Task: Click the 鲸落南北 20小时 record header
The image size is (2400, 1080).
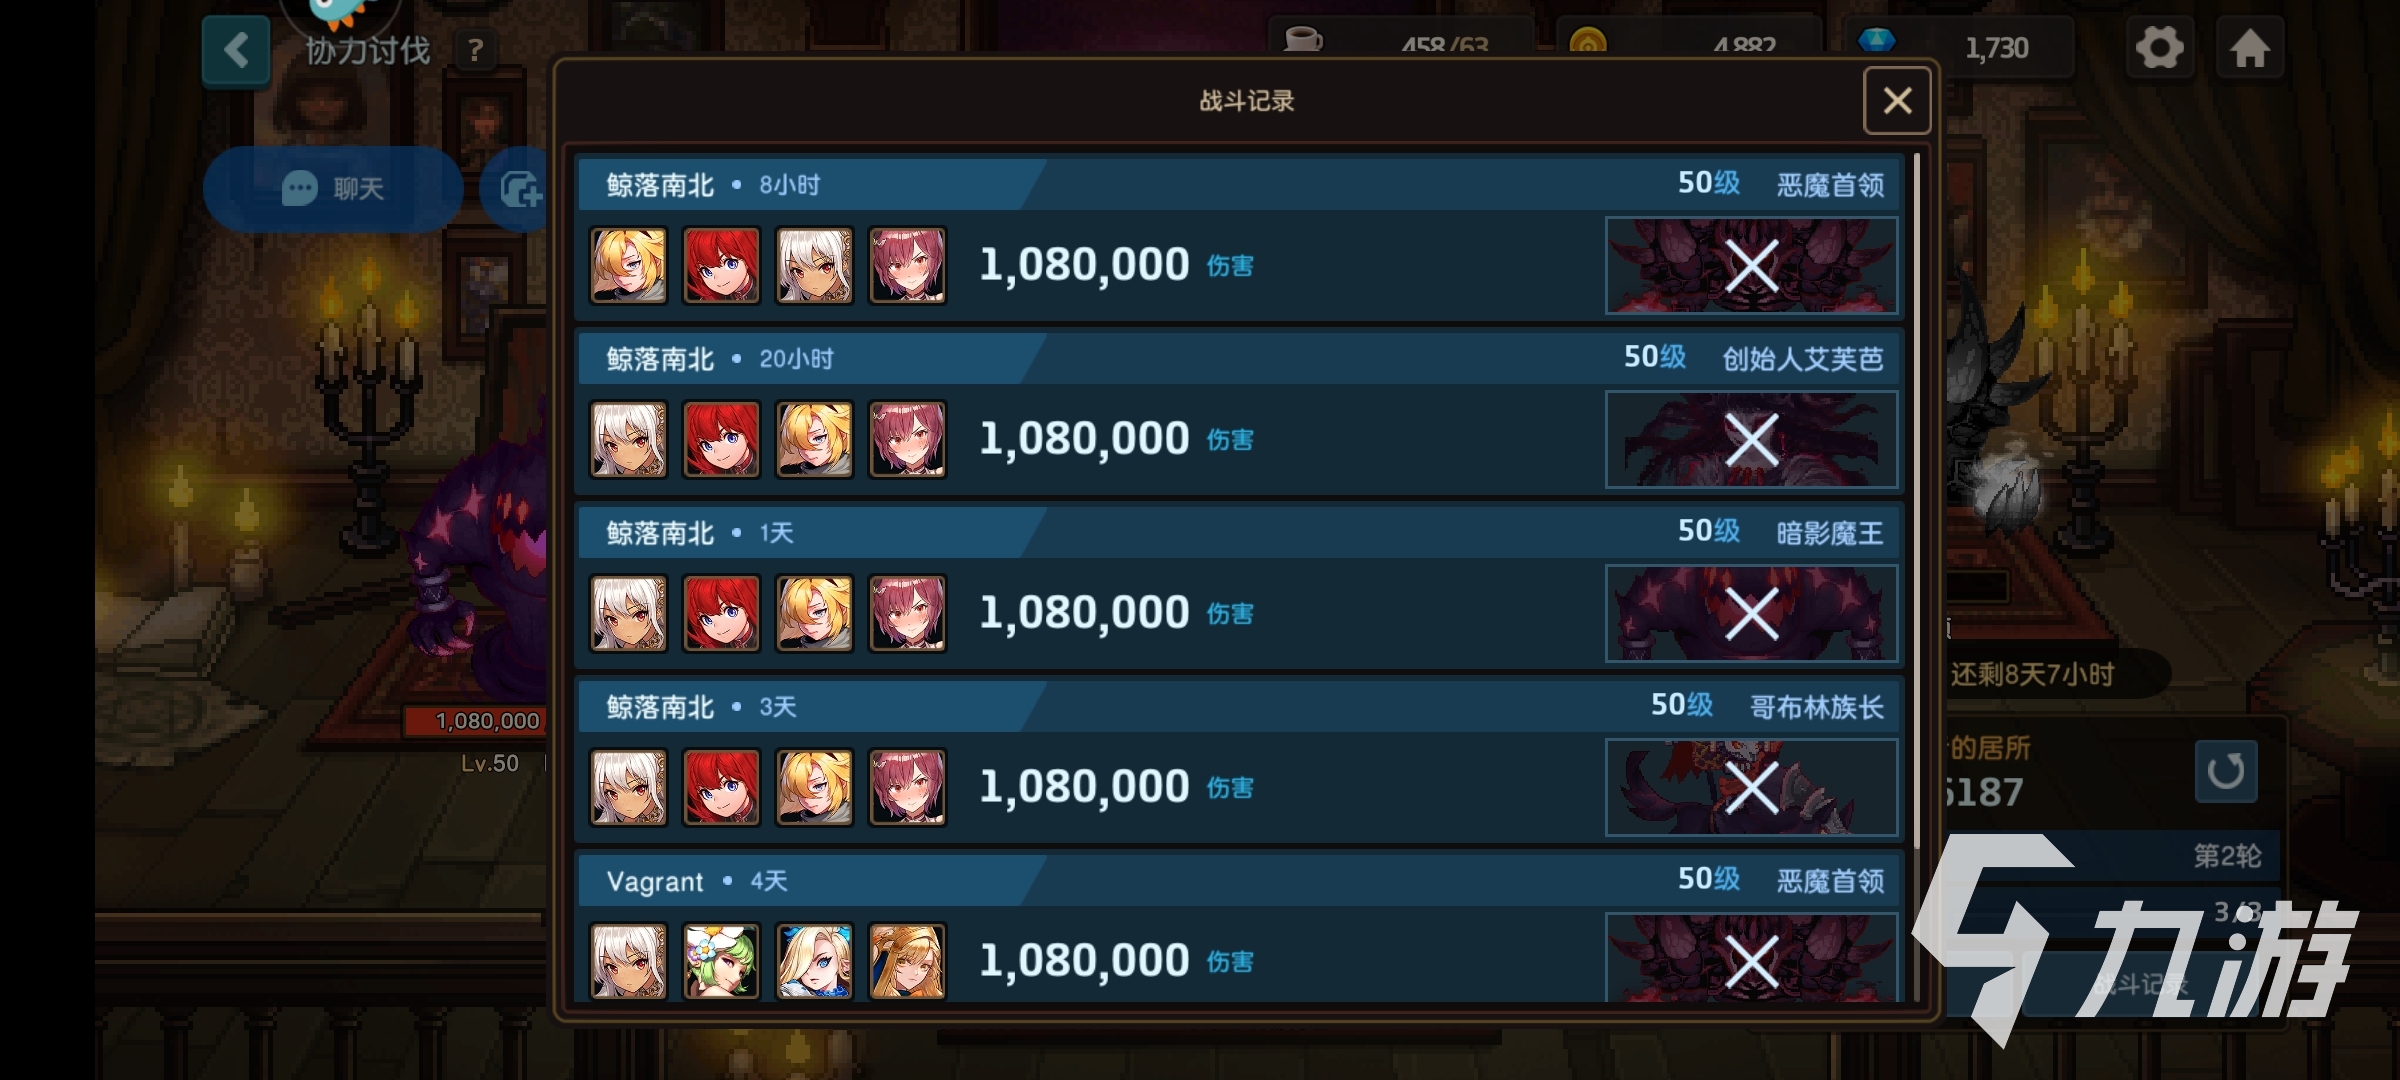Action: coord(1240,358)
